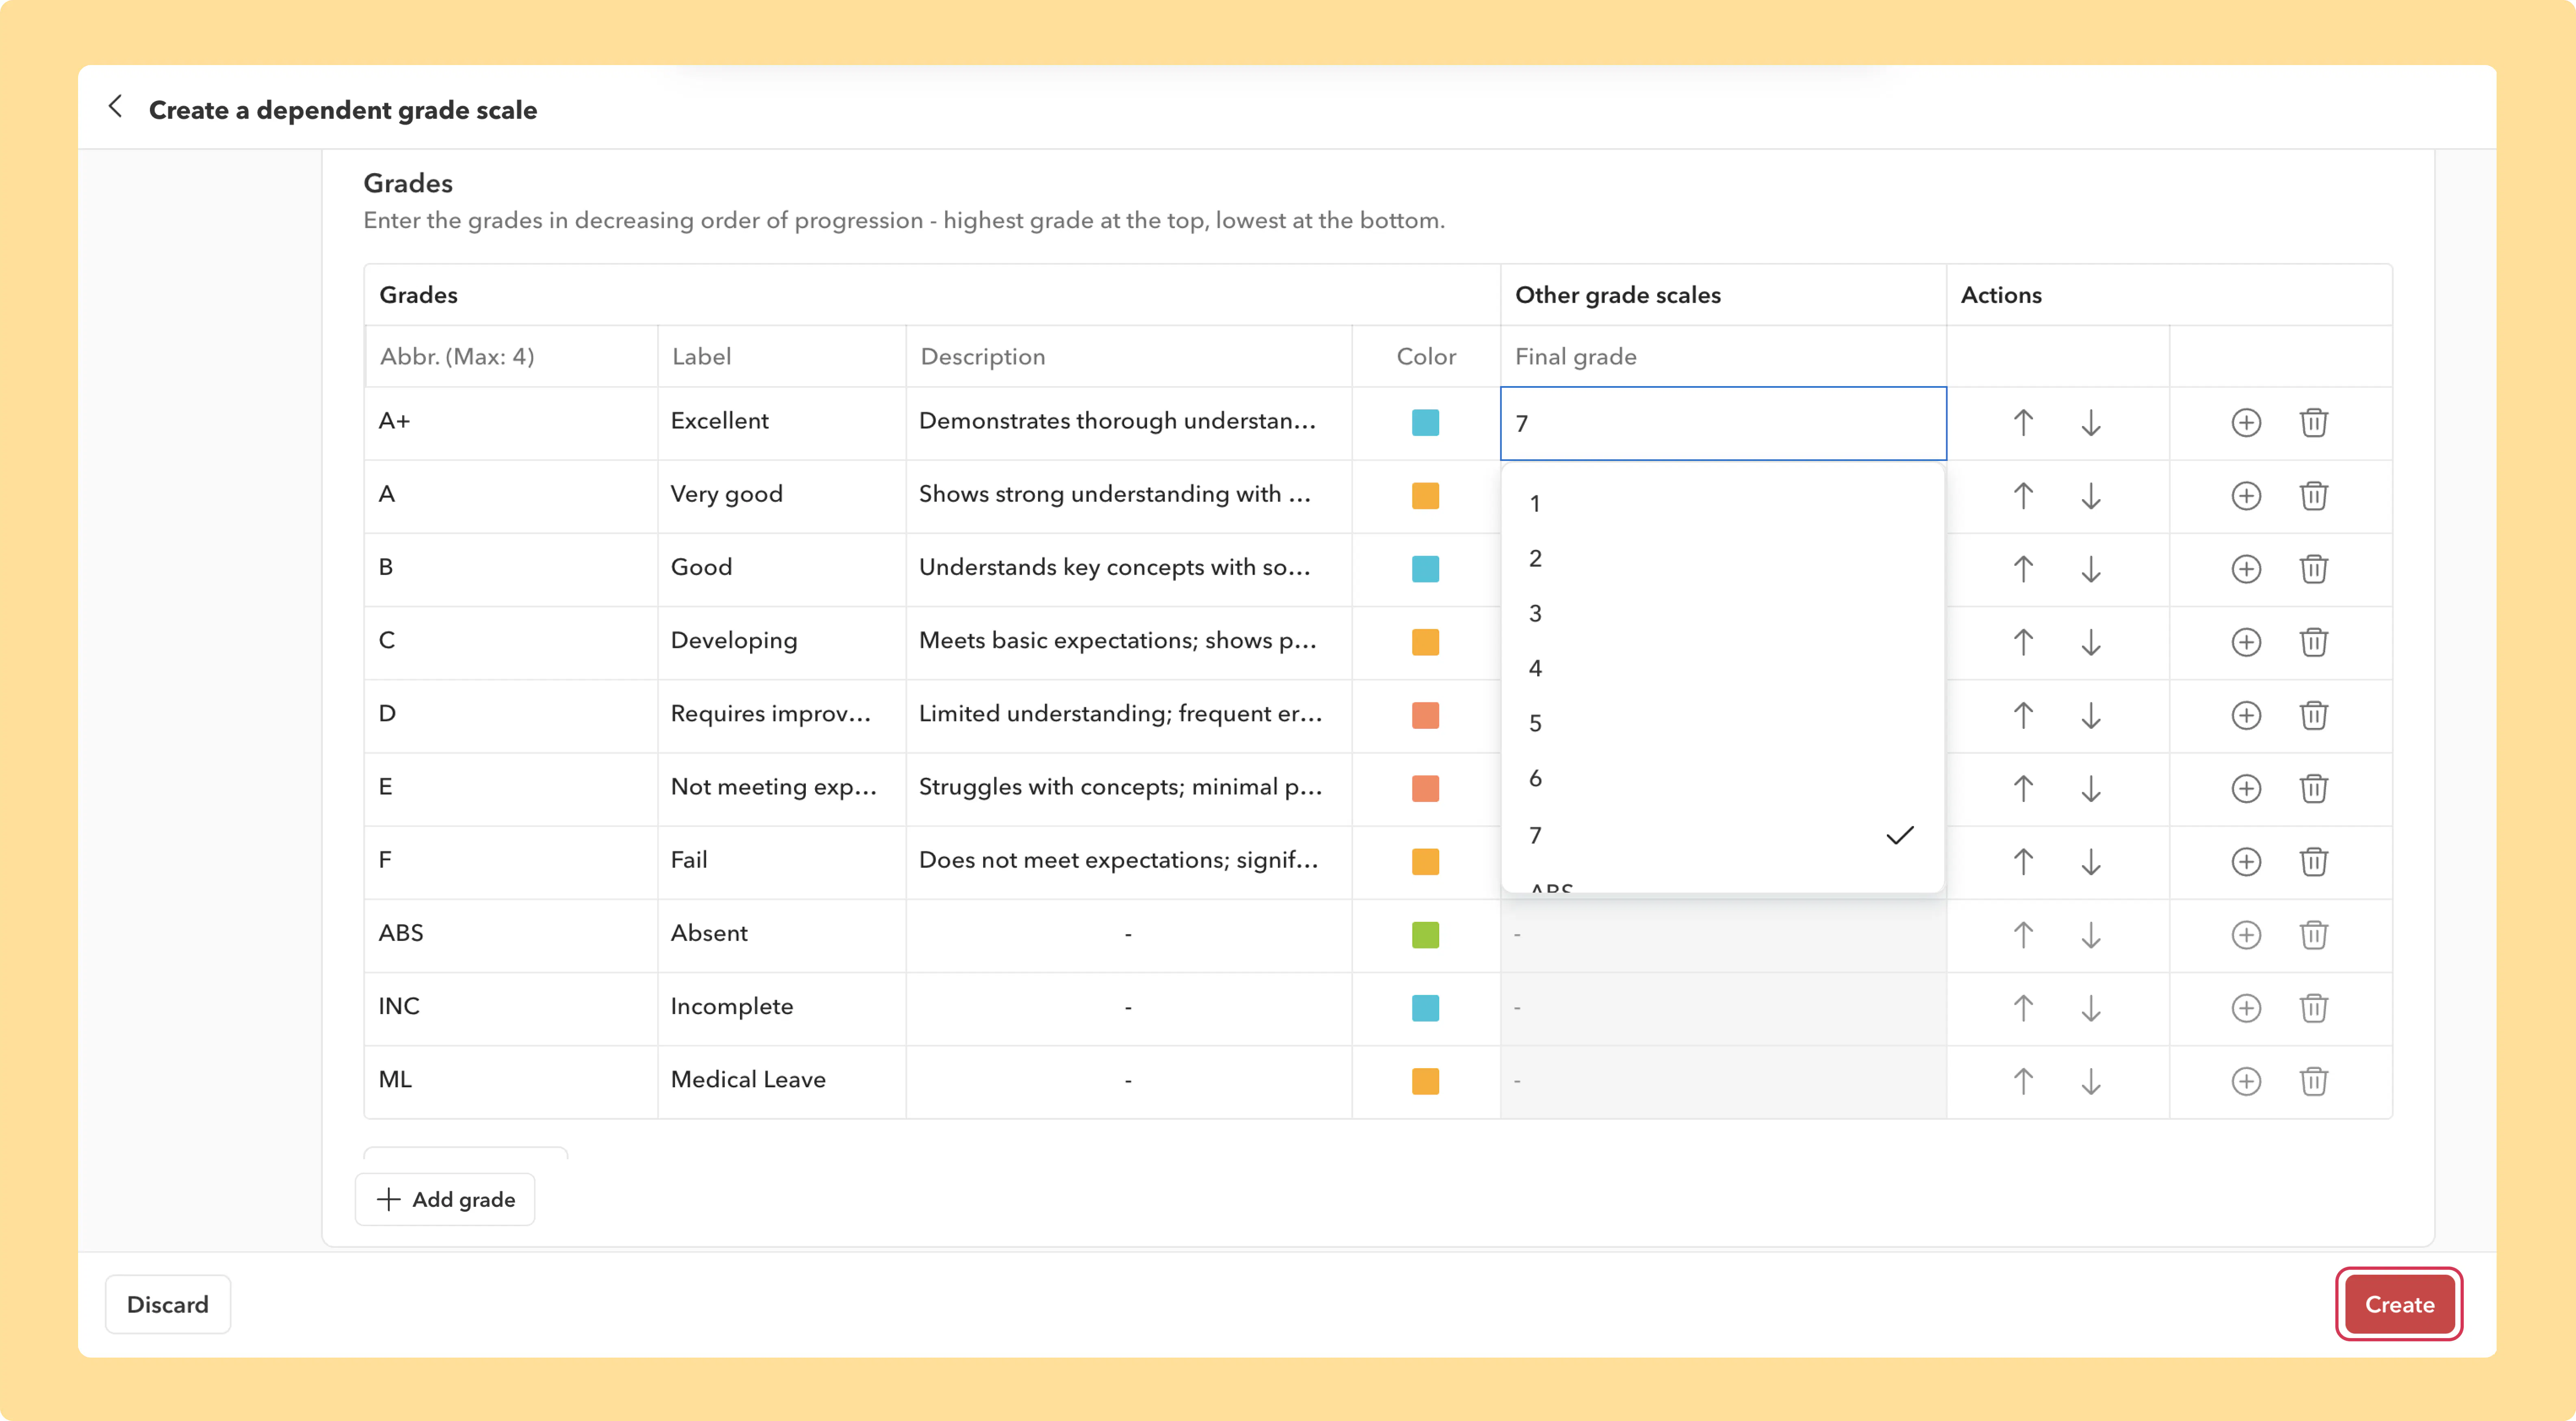
Task: Move the Developing grade down
Action: (x=2091, y=641)
